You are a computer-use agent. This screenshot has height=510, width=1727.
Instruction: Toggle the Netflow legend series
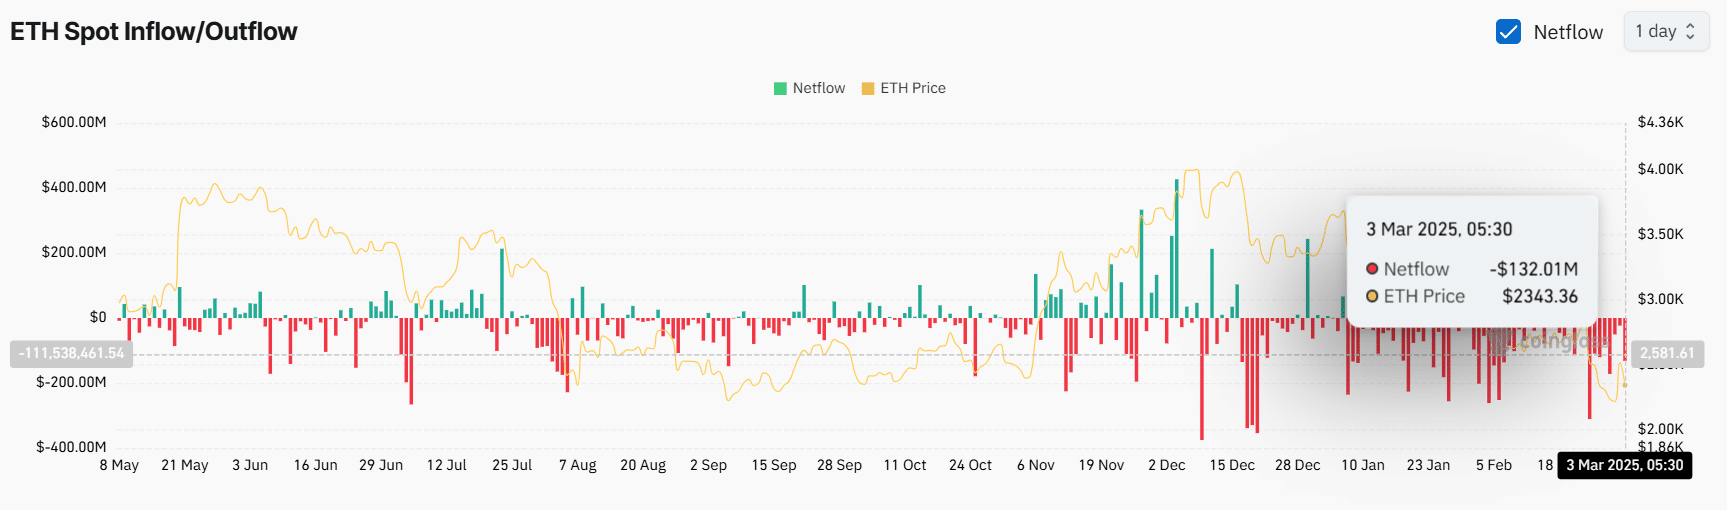[x=809, y=88]
